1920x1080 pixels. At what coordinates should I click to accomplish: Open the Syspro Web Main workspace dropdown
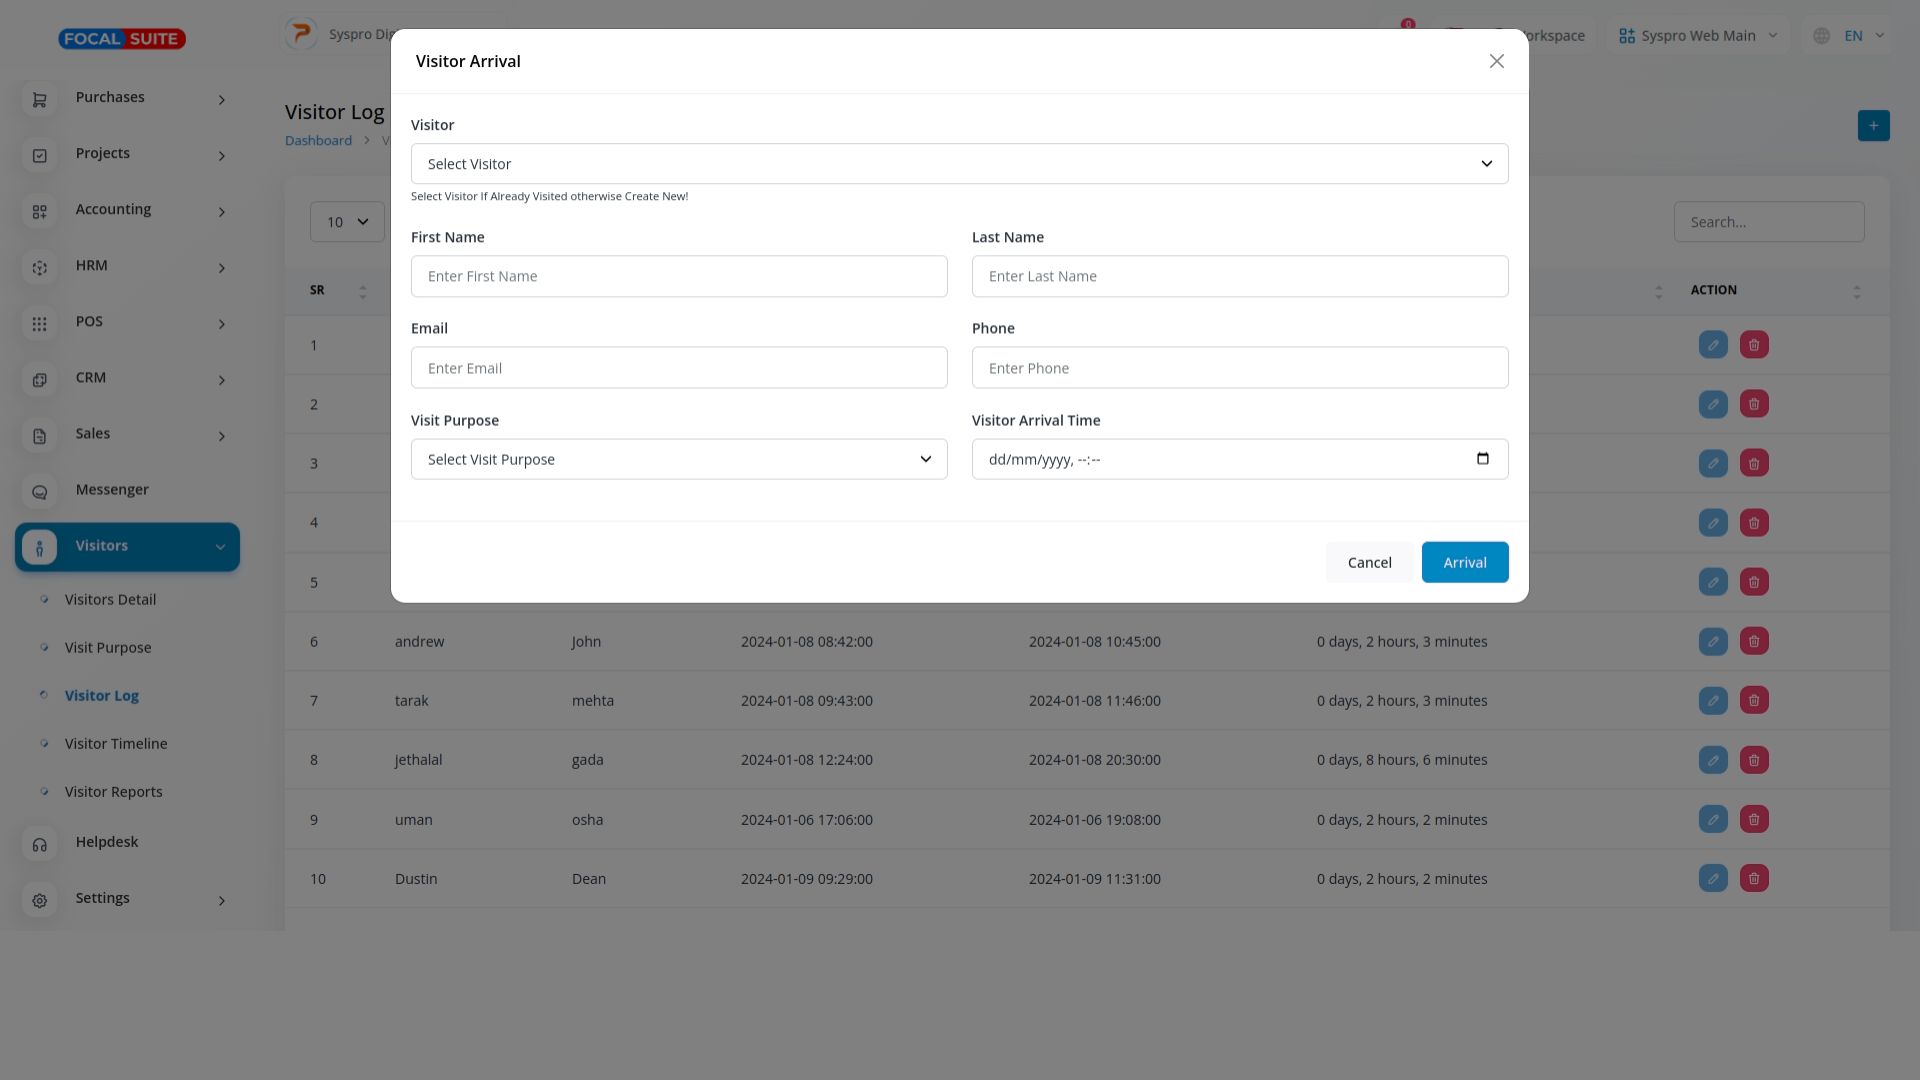coord(1697,36)
